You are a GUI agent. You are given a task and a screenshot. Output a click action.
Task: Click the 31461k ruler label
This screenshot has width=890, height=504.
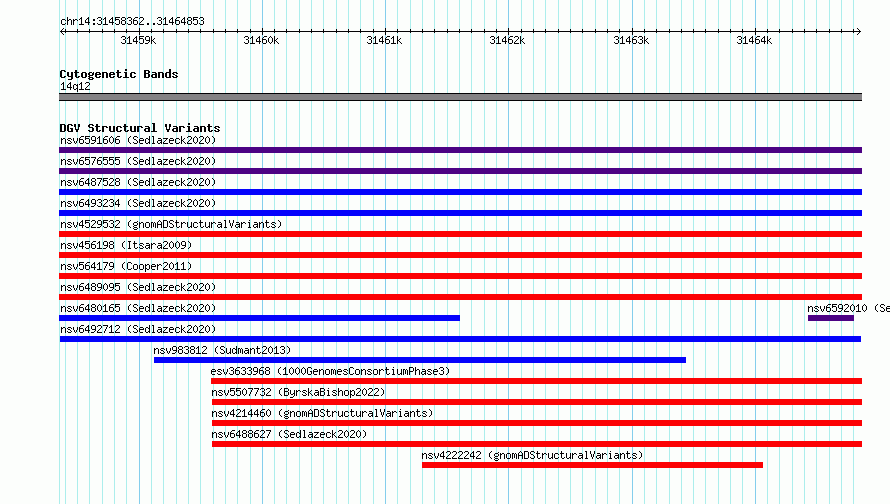coord(384,40)
